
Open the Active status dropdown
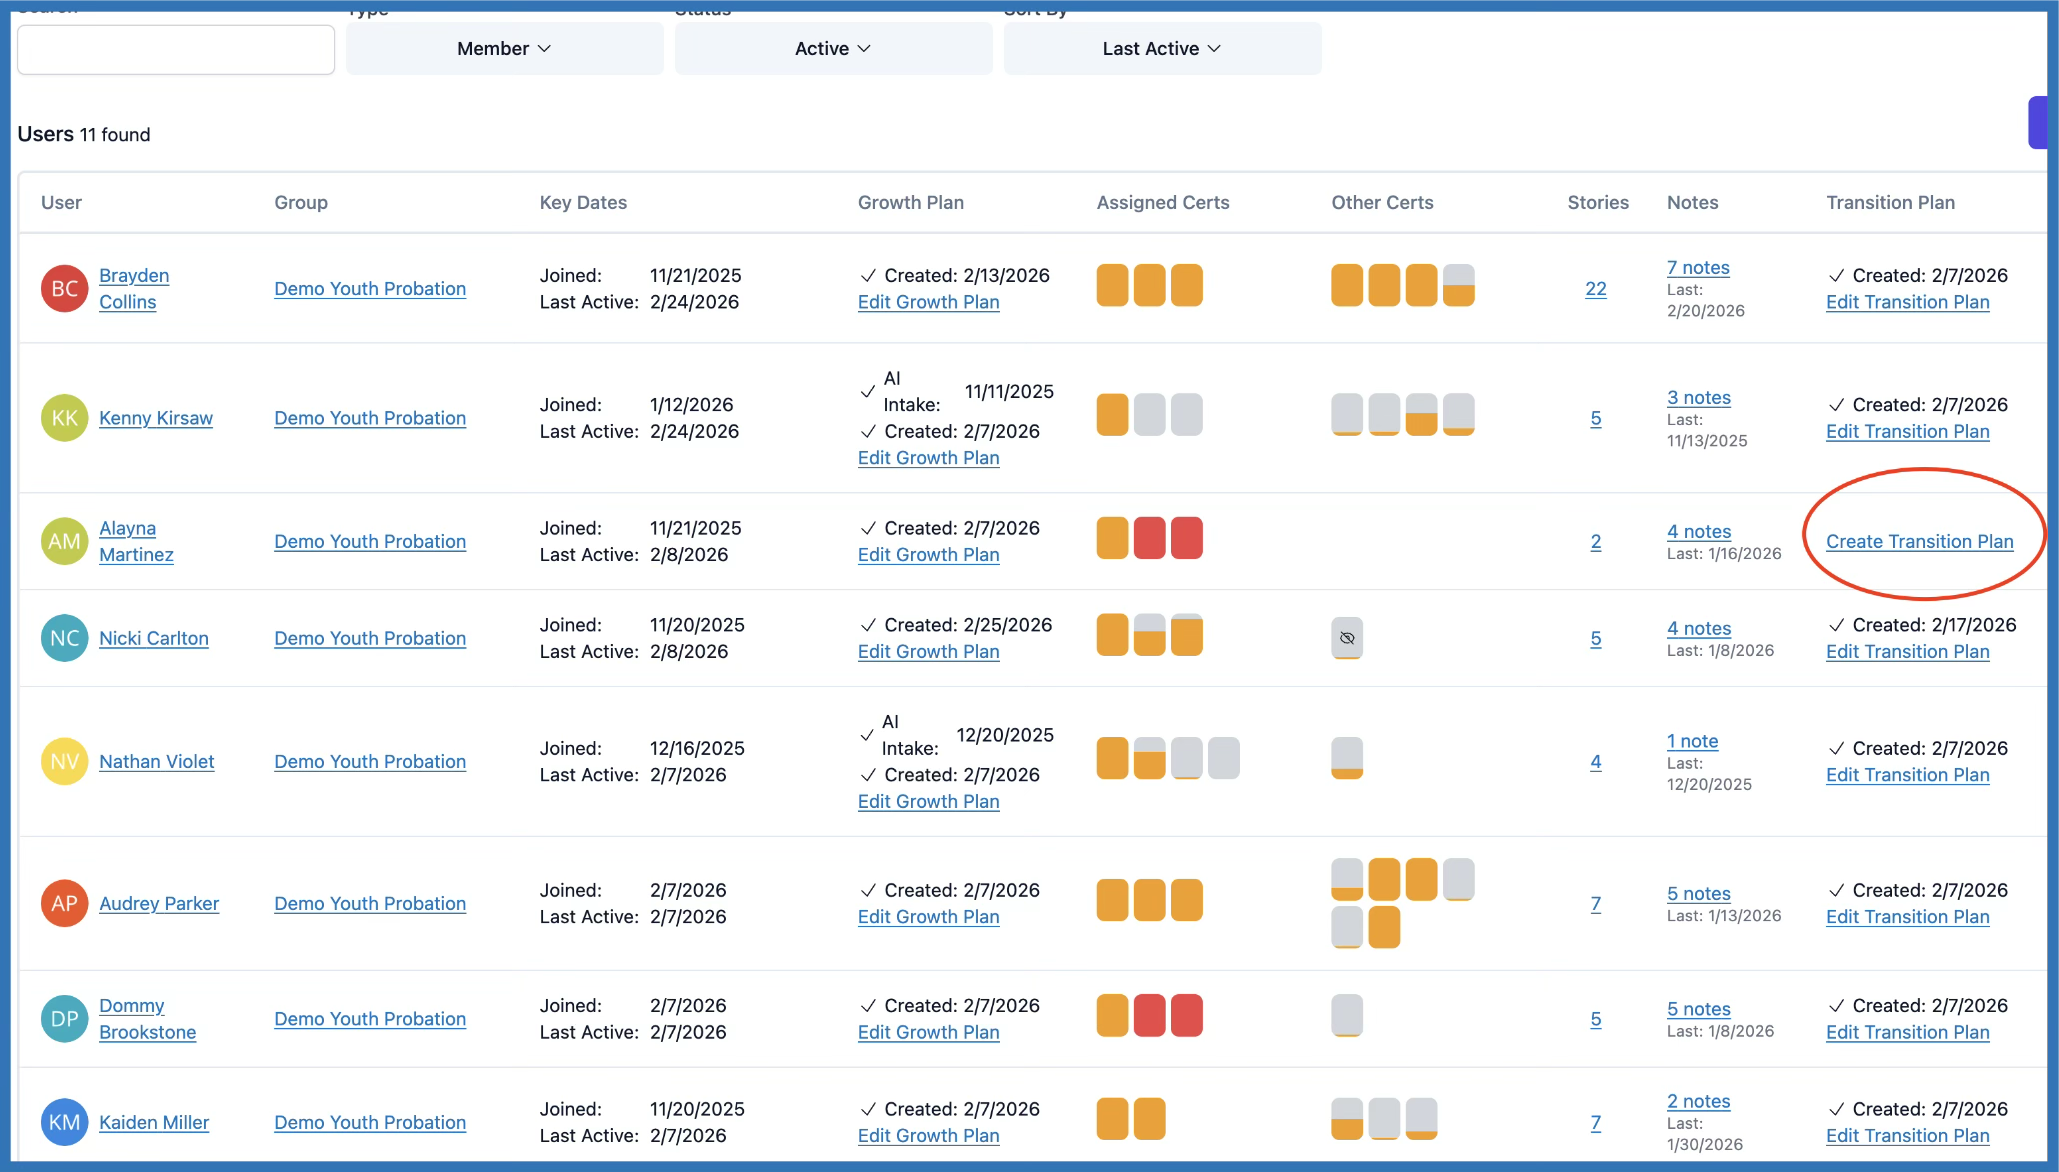[833, 48]
